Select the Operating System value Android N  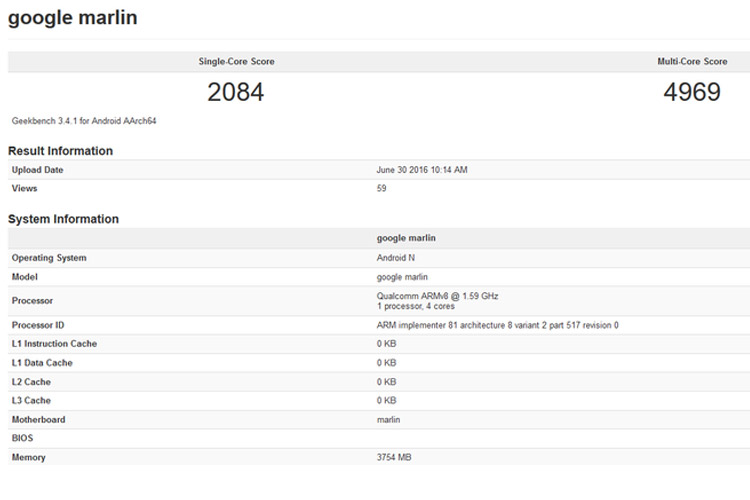399,258
